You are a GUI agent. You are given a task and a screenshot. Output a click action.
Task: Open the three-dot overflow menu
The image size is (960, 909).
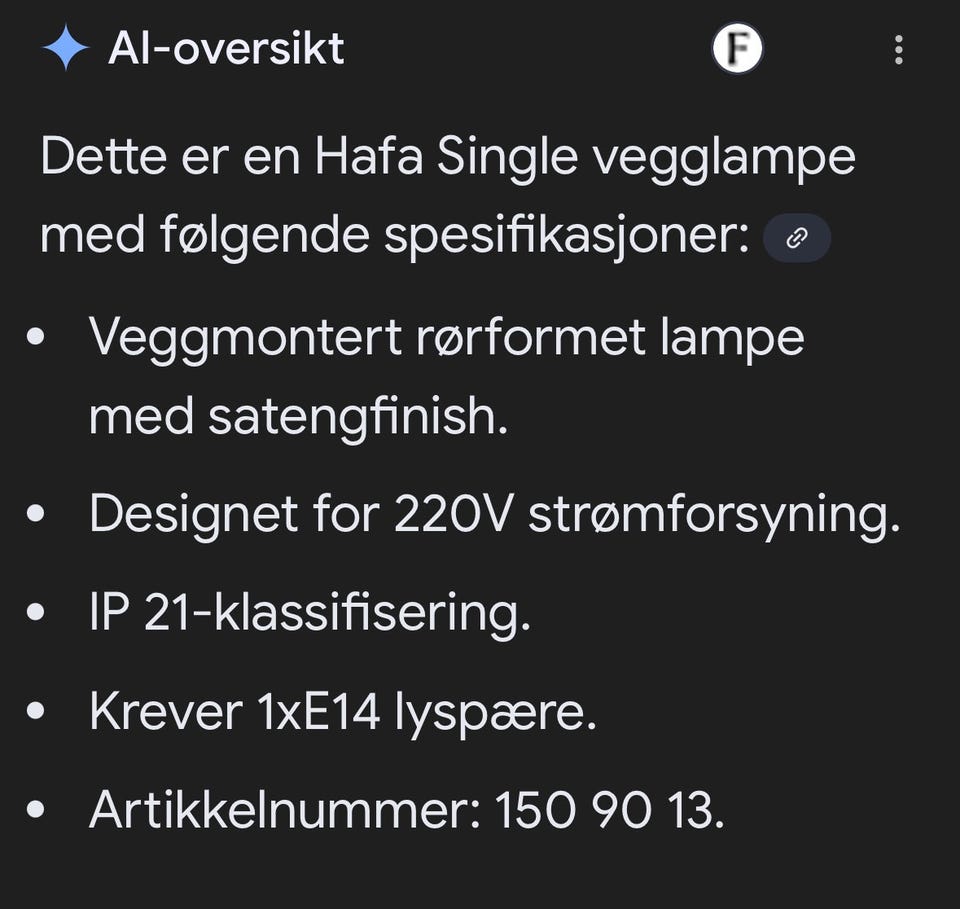tap(899, 49)
